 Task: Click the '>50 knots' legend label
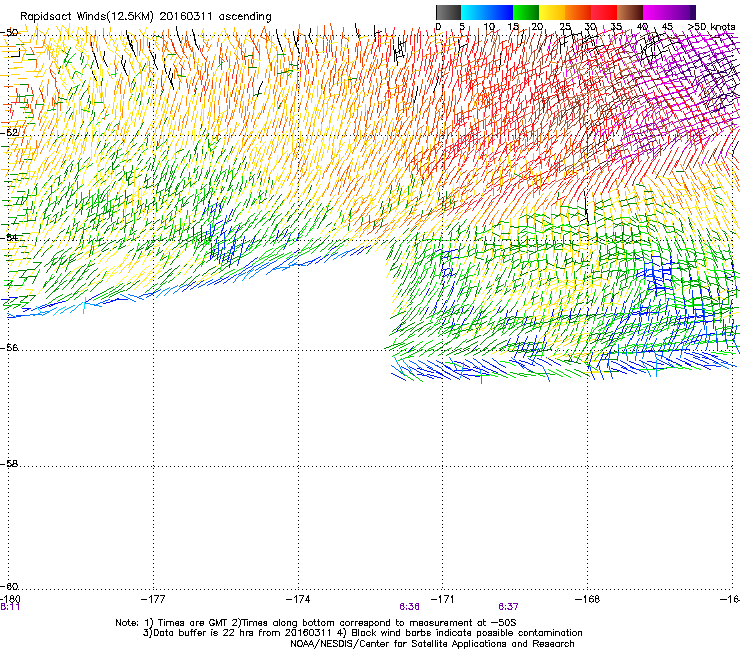coord(711,27)
